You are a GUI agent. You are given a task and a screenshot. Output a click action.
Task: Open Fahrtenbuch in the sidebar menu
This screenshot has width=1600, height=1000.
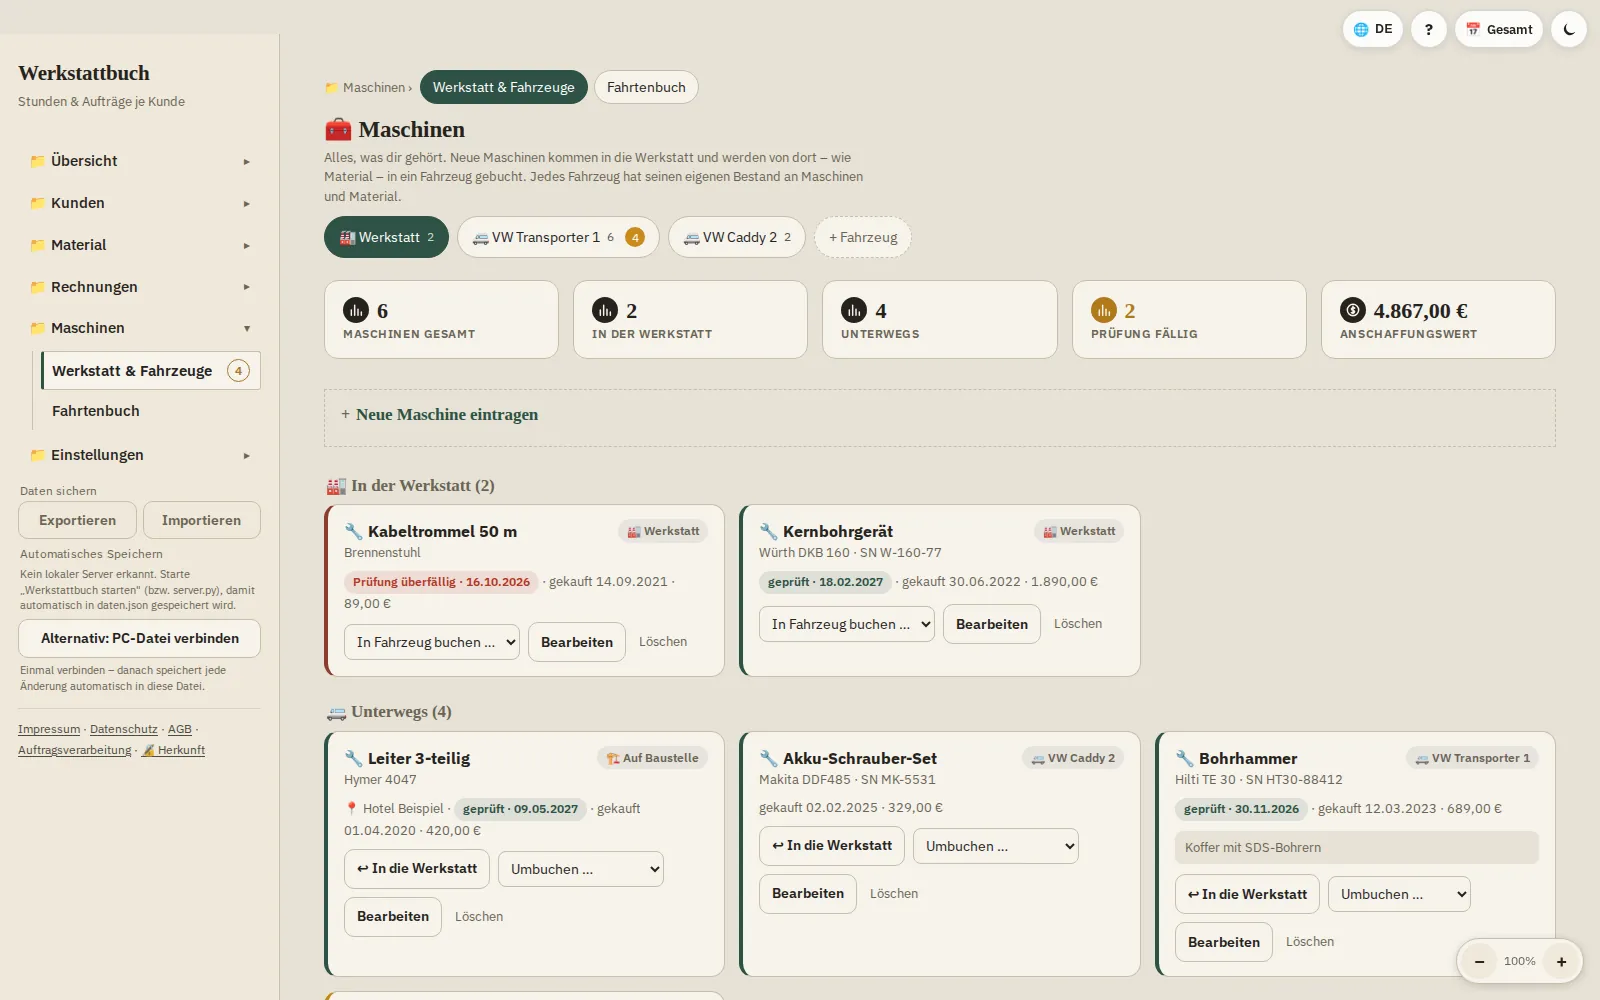pyautogui.click(x=96, y=411)
